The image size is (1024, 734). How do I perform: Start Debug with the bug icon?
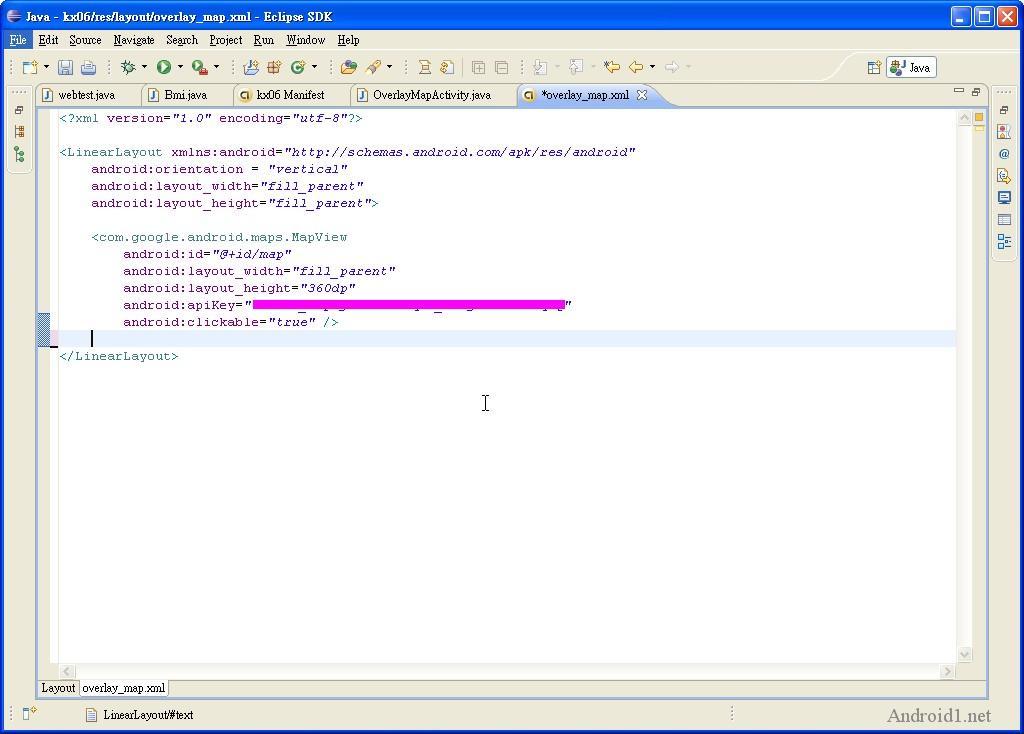[128, 67]
